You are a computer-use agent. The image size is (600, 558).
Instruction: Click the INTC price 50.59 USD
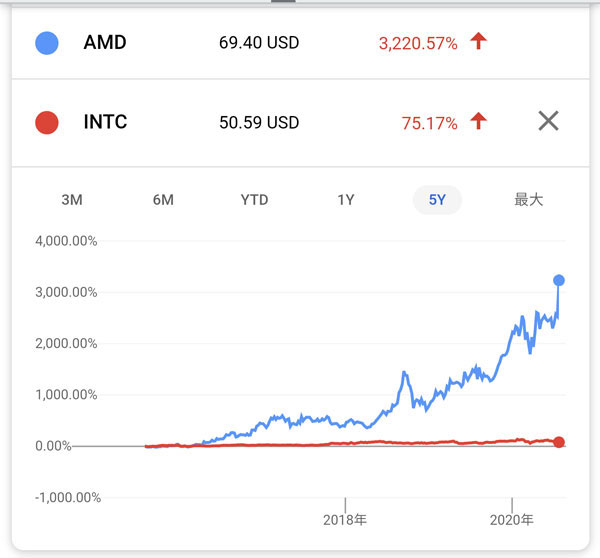coord(259,123)
